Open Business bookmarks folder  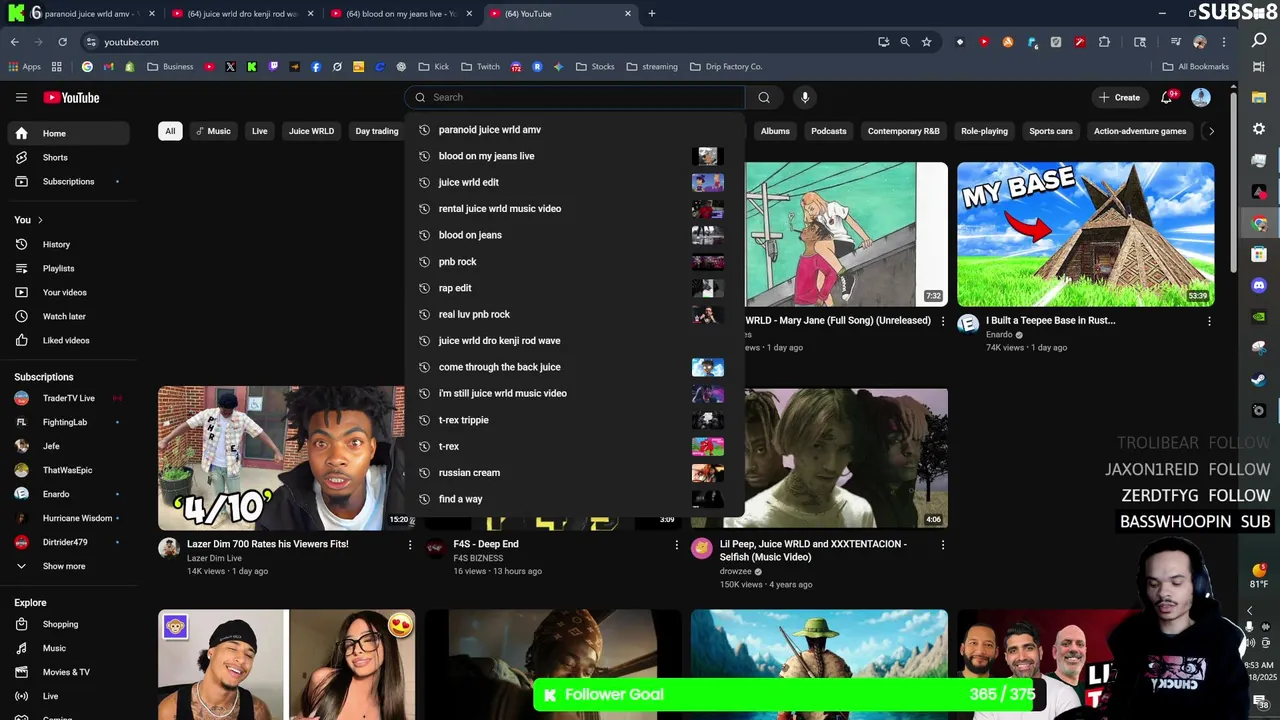pyautogui.click(x=170, y=67)
